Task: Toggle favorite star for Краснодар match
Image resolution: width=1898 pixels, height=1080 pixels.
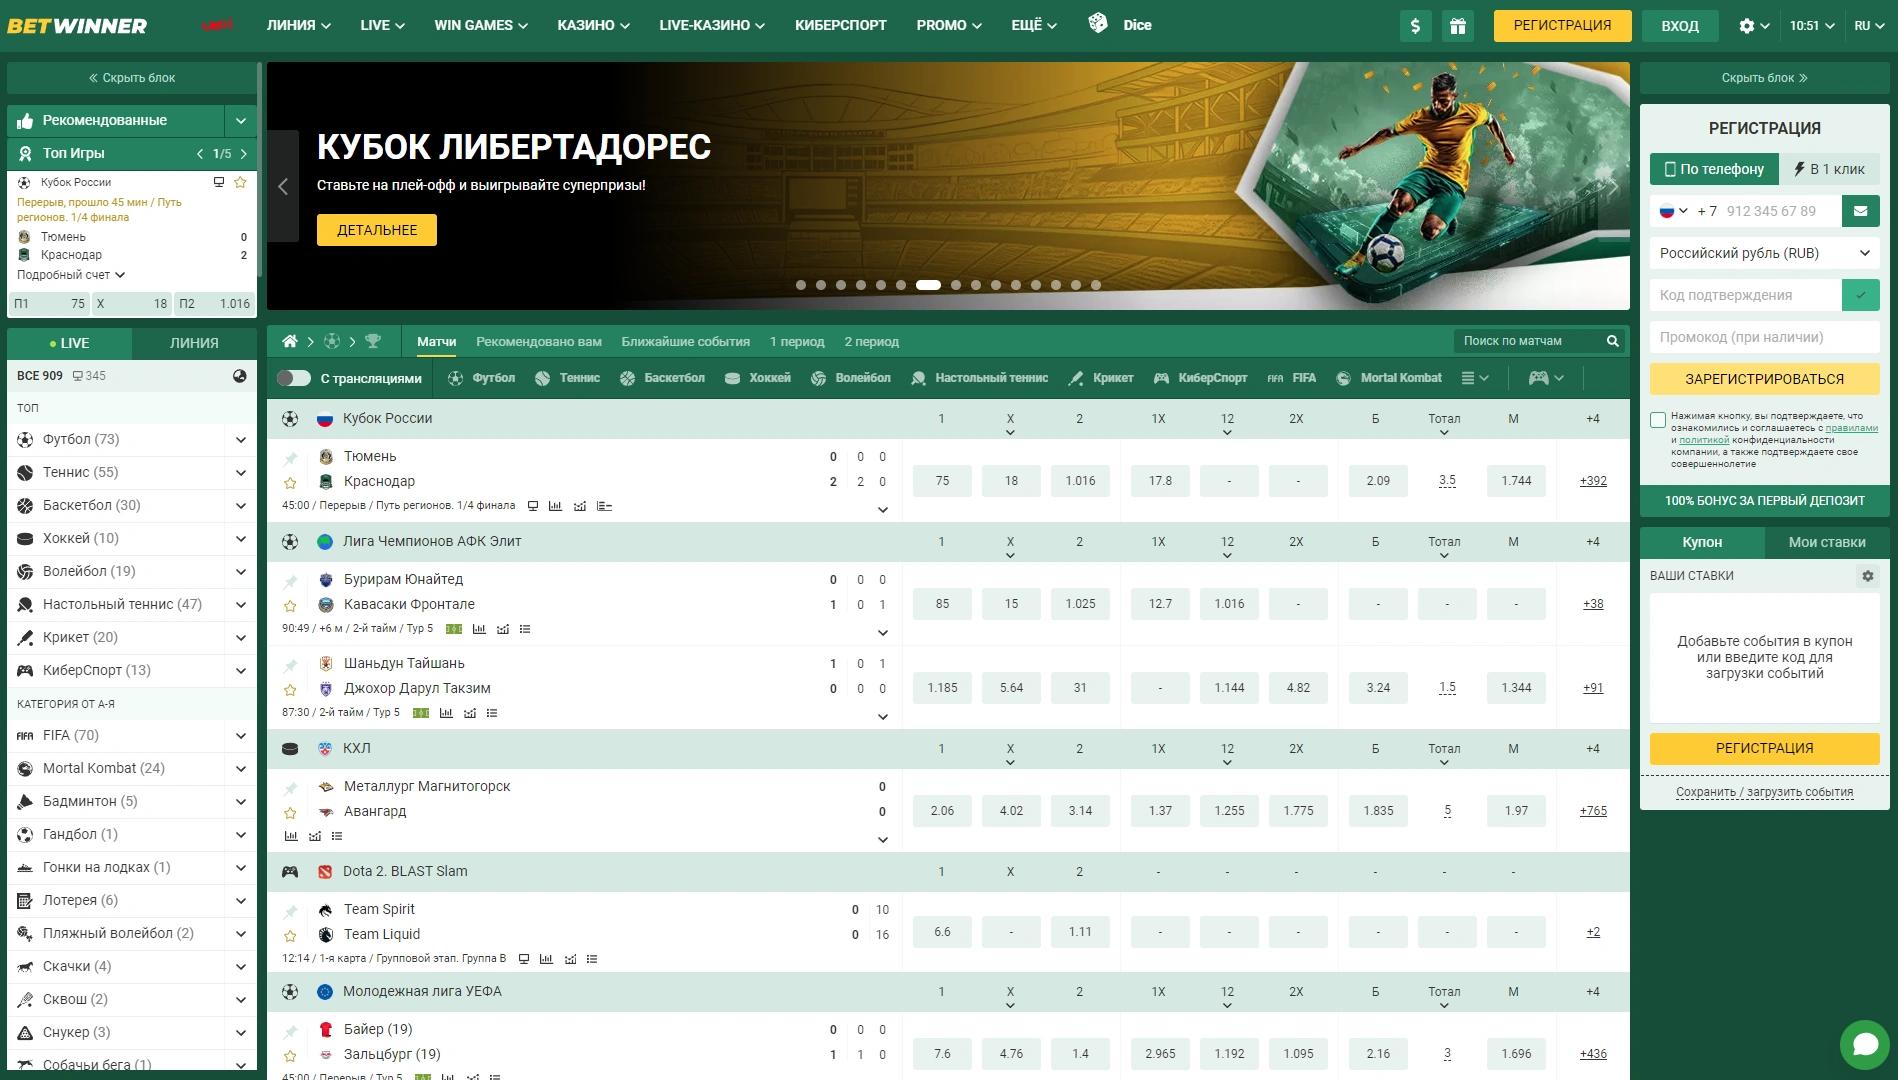Action: tap(290, 482)
